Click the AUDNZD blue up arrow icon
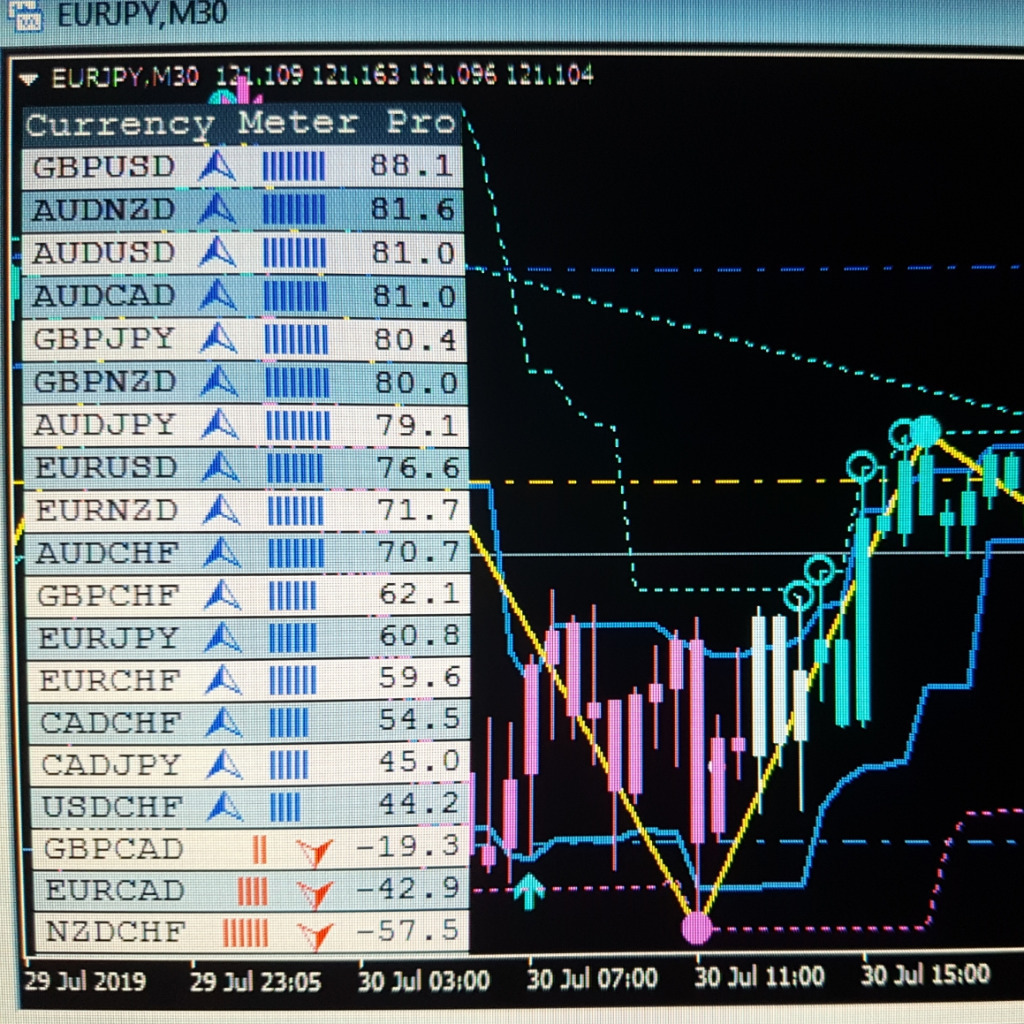The width and height of the screenshot is (1024, 1024). pyautogui.click(x=217, y=209)
